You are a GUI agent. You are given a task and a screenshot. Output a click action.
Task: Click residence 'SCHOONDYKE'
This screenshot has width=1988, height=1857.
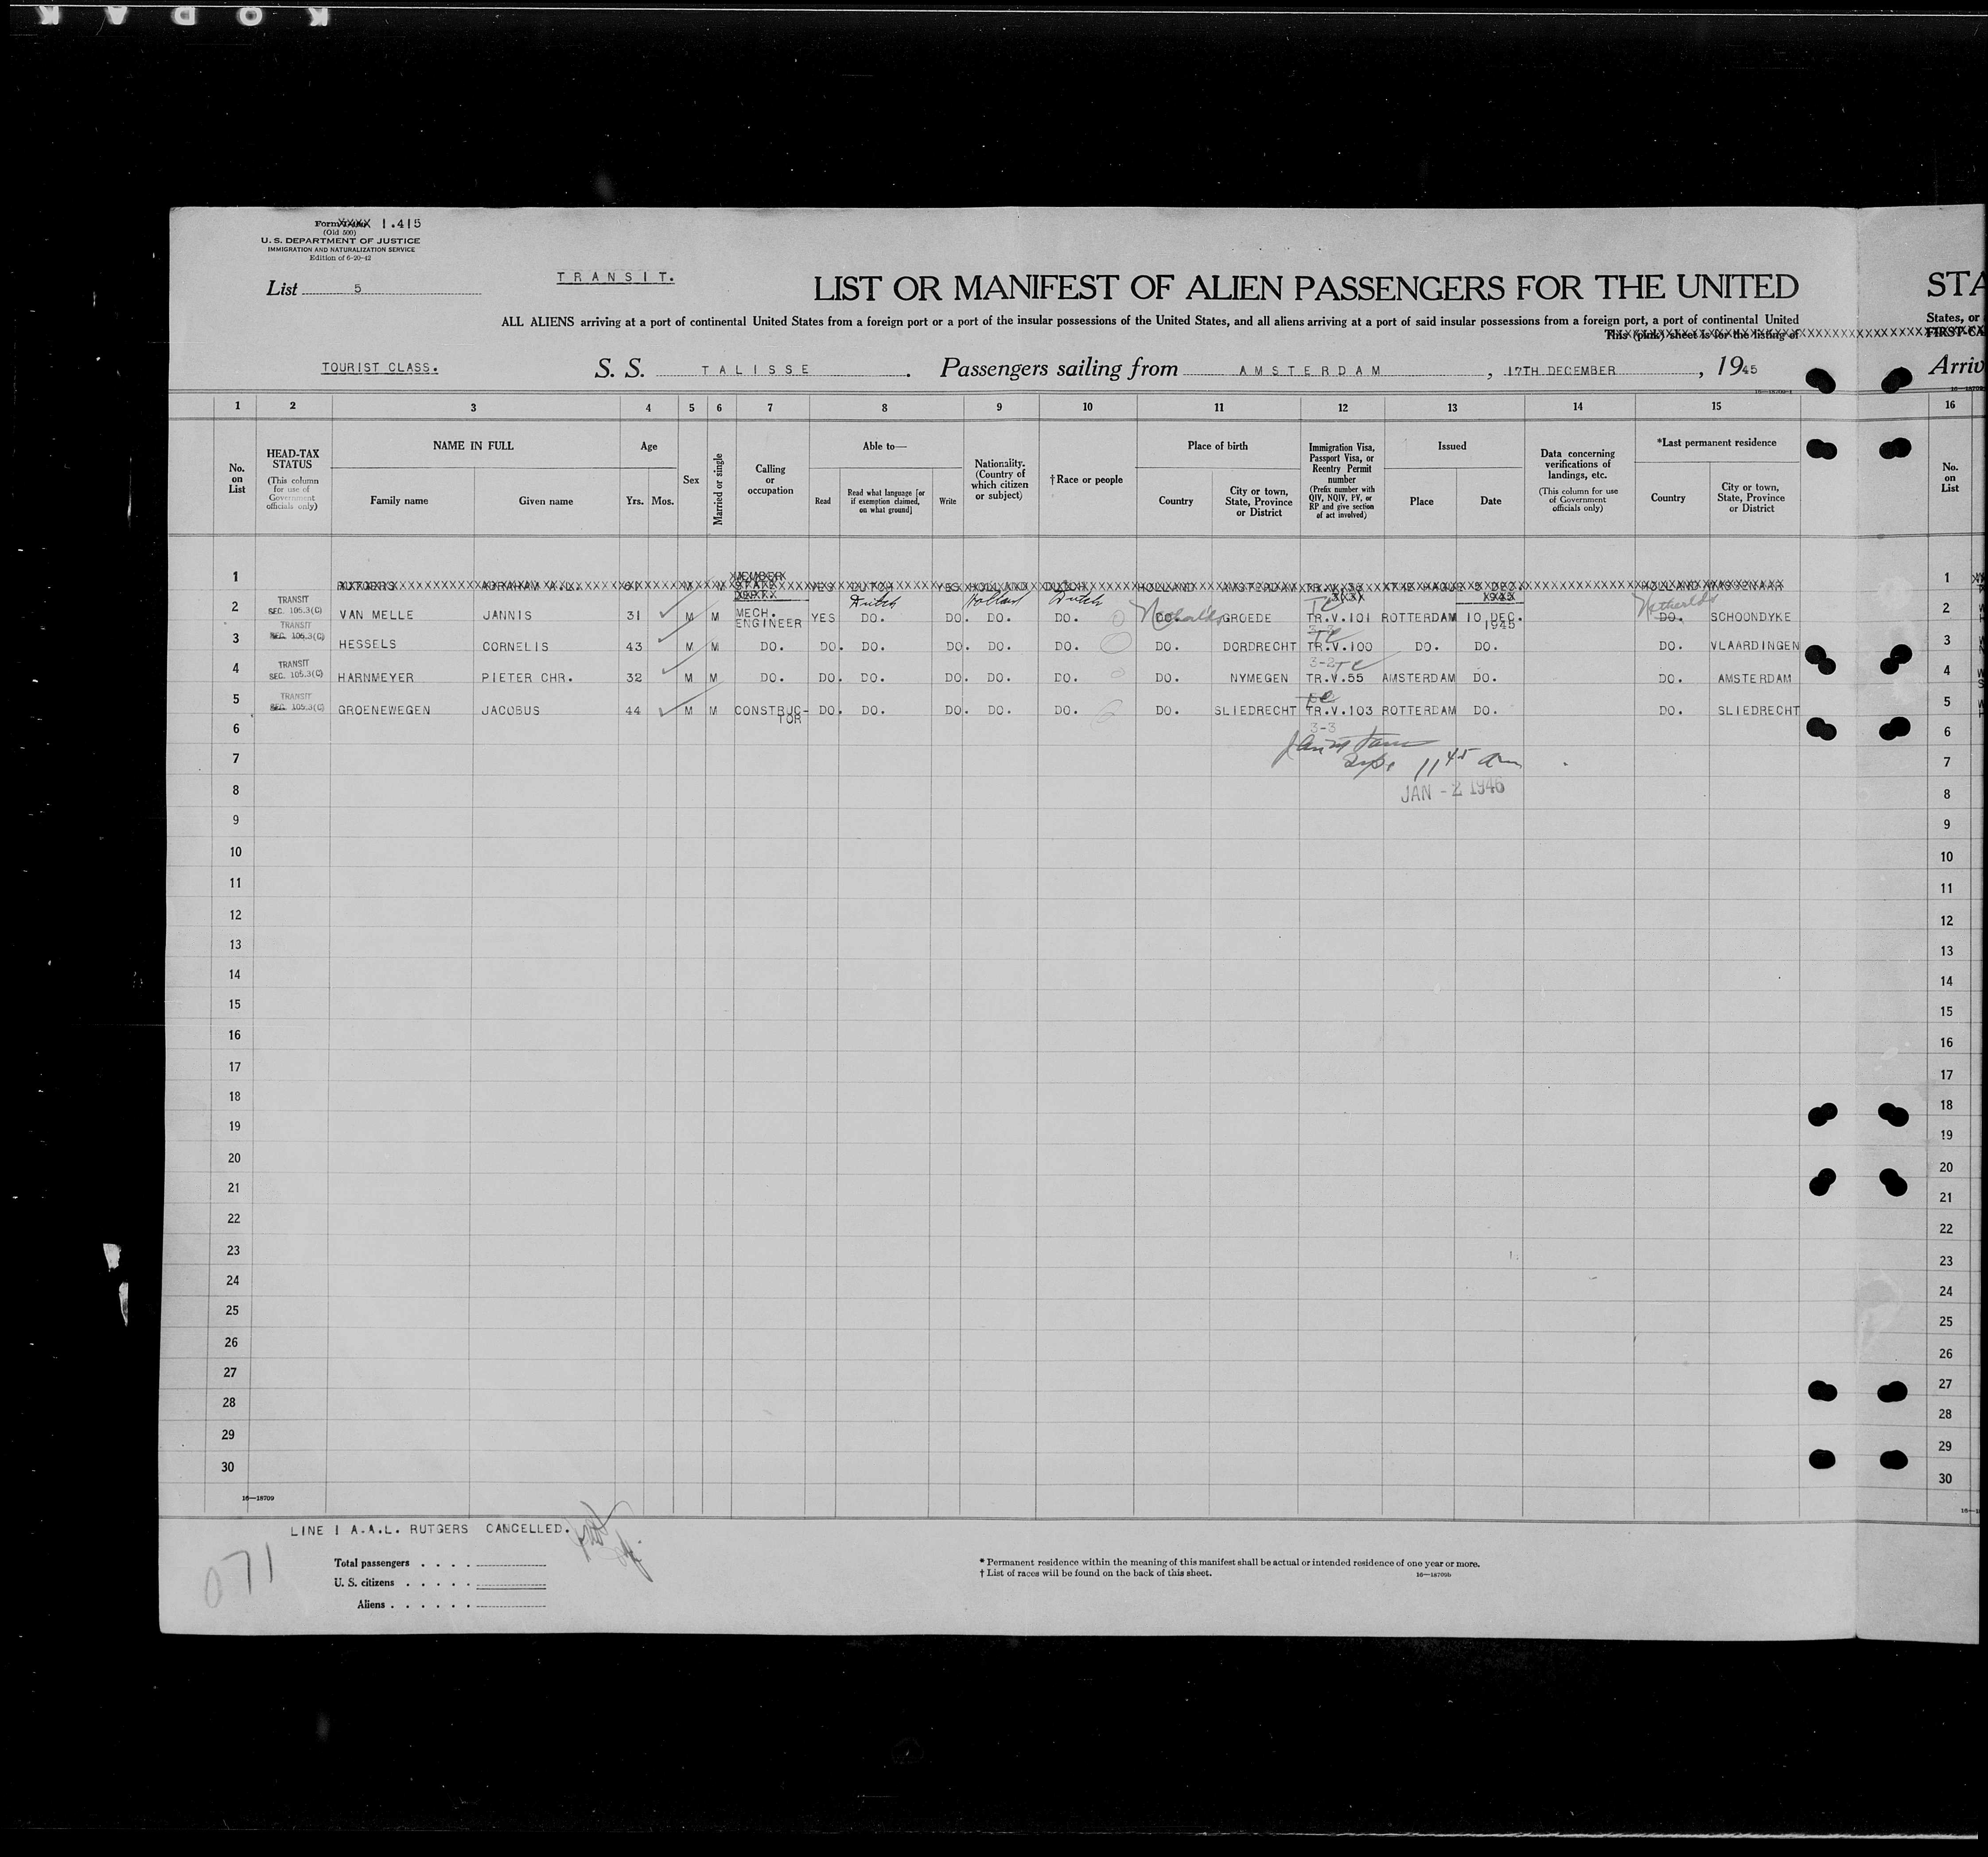click(1751, 617)
